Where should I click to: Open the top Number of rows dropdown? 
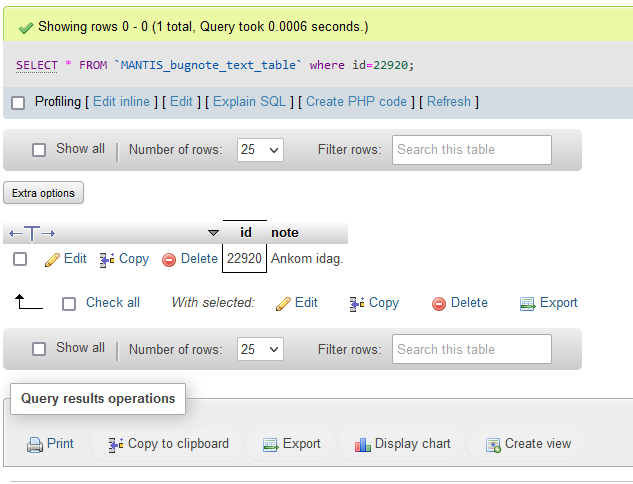pyautogui.click(x=260, y=150)
